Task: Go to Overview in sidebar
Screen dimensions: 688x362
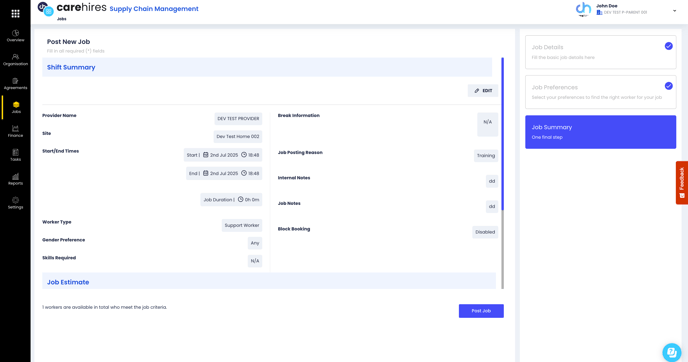Action: point(15,36)
